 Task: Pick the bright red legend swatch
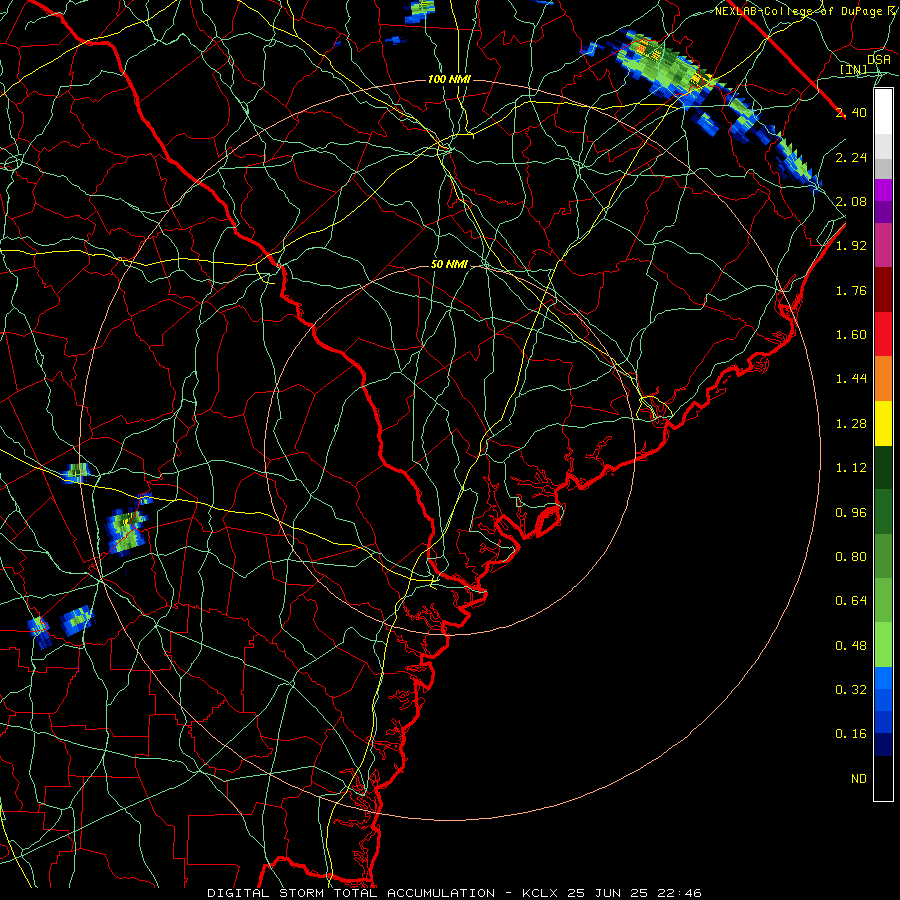coord(883,334)
